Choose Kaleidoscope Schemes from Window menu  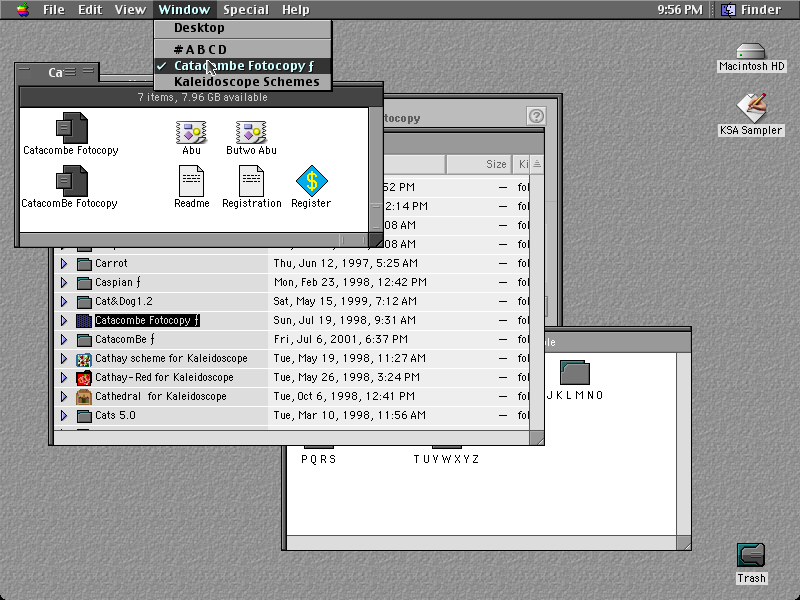[243, 82]
